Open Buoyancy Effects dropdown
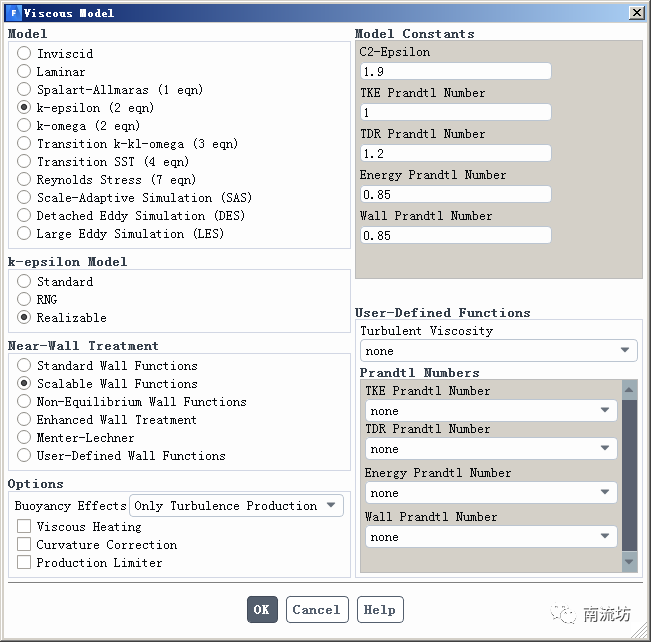This screenshot has width=651, height=642. coord(236,505)
